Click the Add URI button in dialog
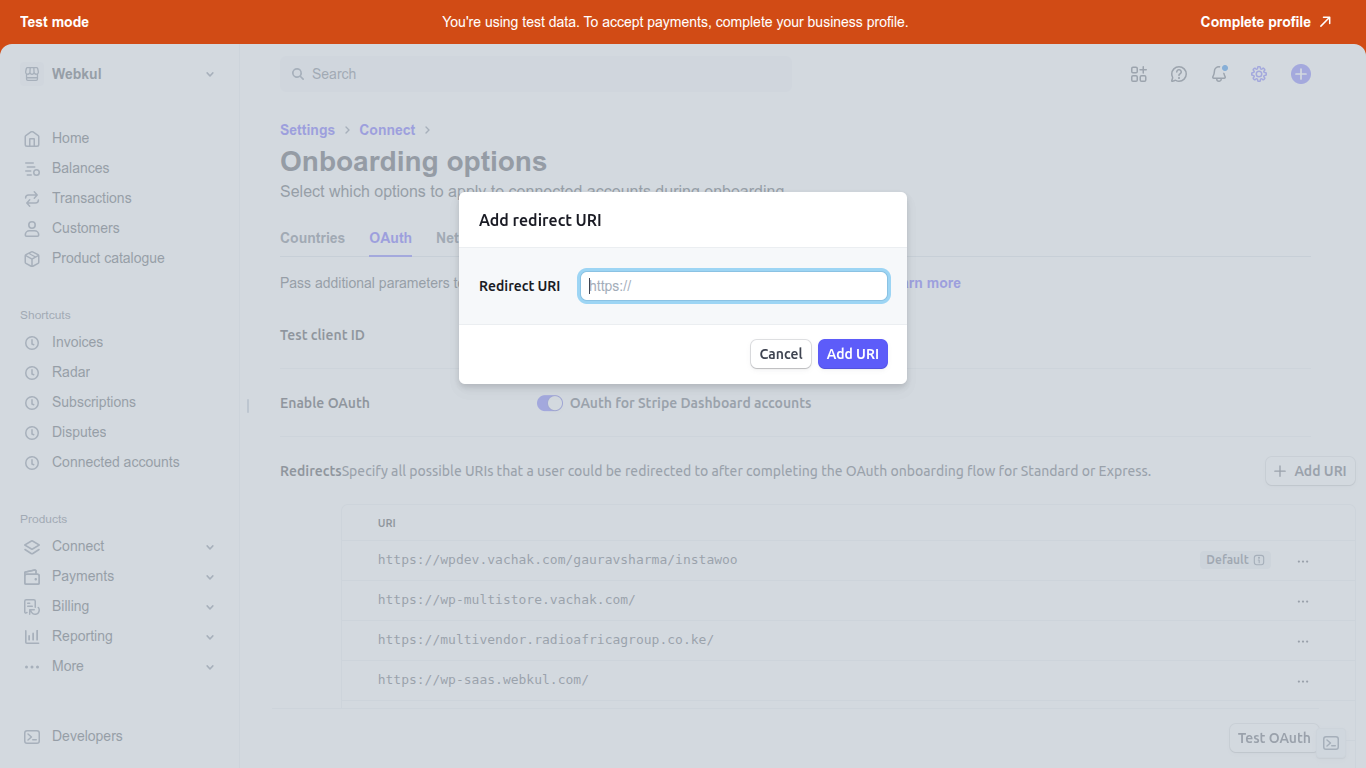 point(852,354)
